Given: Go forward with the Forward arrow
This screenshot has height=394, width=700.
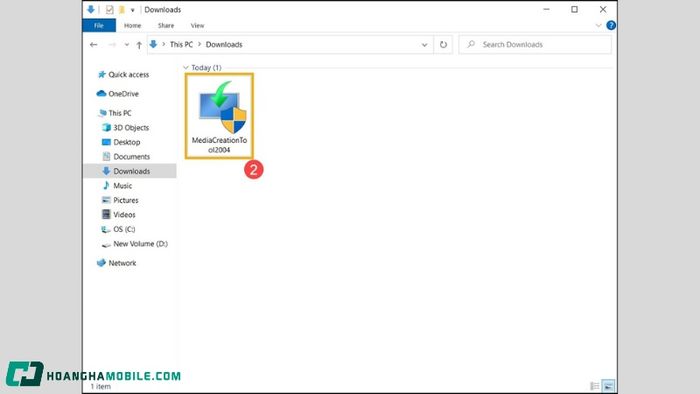Looking at the screenshot, I should [x=112, y=45].
